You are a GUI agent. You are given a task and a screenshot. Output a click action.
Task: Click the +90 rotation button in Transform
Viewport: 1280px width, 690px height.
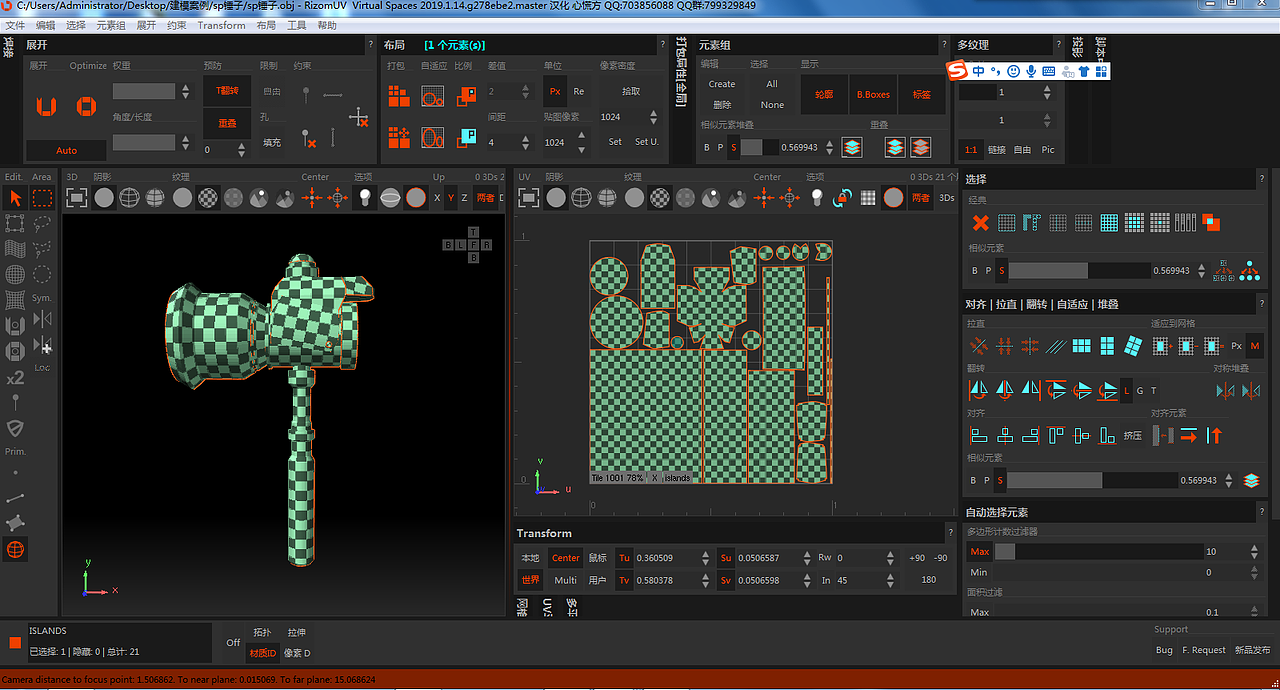(917, 558)
